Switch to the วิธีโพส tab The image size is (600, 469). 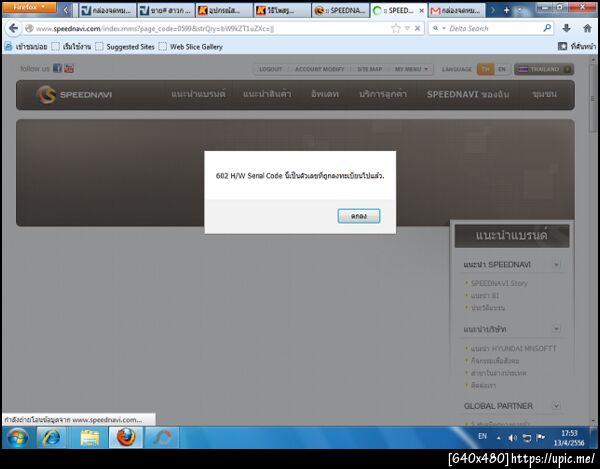pyautogui.click(x=282, y=11)
